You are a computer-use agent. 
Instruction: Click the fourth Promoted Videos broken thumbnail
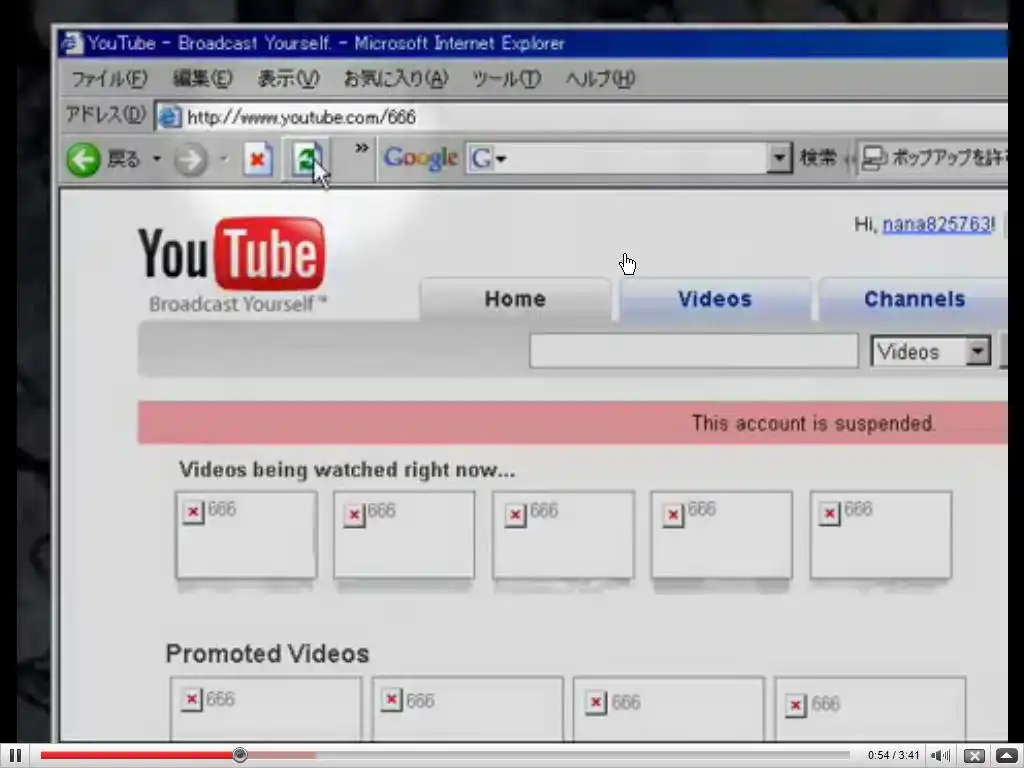click(x=870, y=709)
